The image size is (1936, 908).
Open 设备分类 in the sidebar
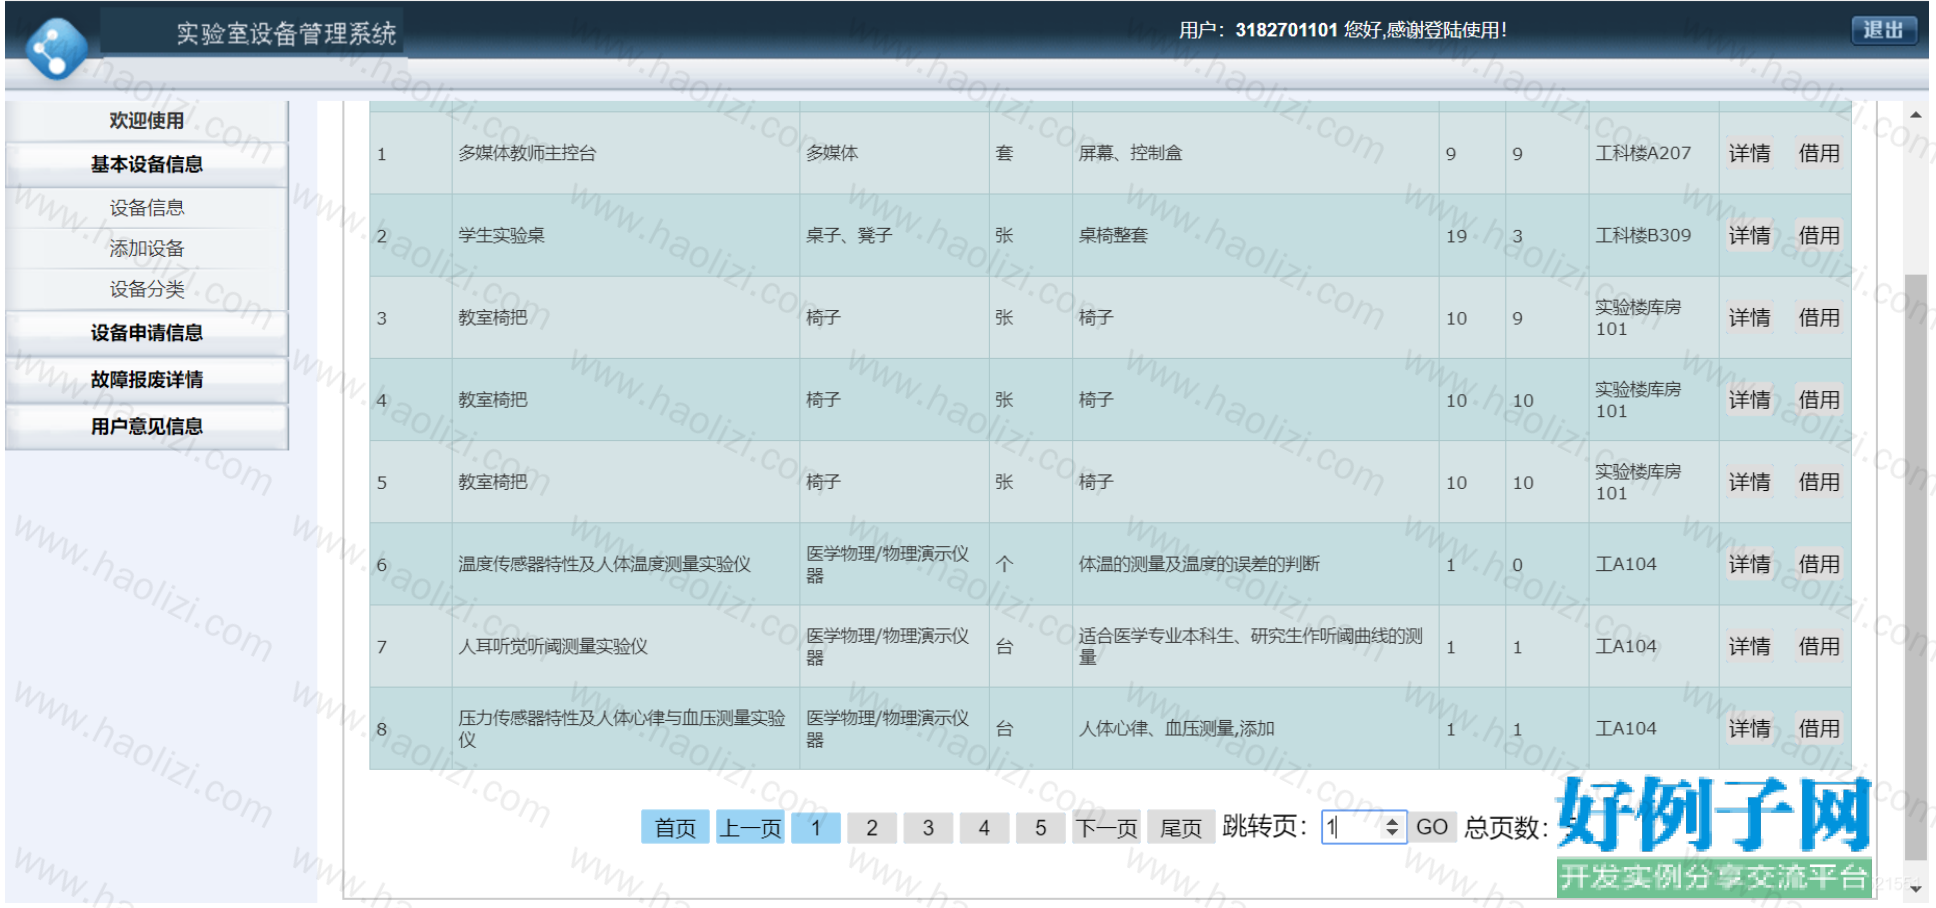[x=146, y=290]
